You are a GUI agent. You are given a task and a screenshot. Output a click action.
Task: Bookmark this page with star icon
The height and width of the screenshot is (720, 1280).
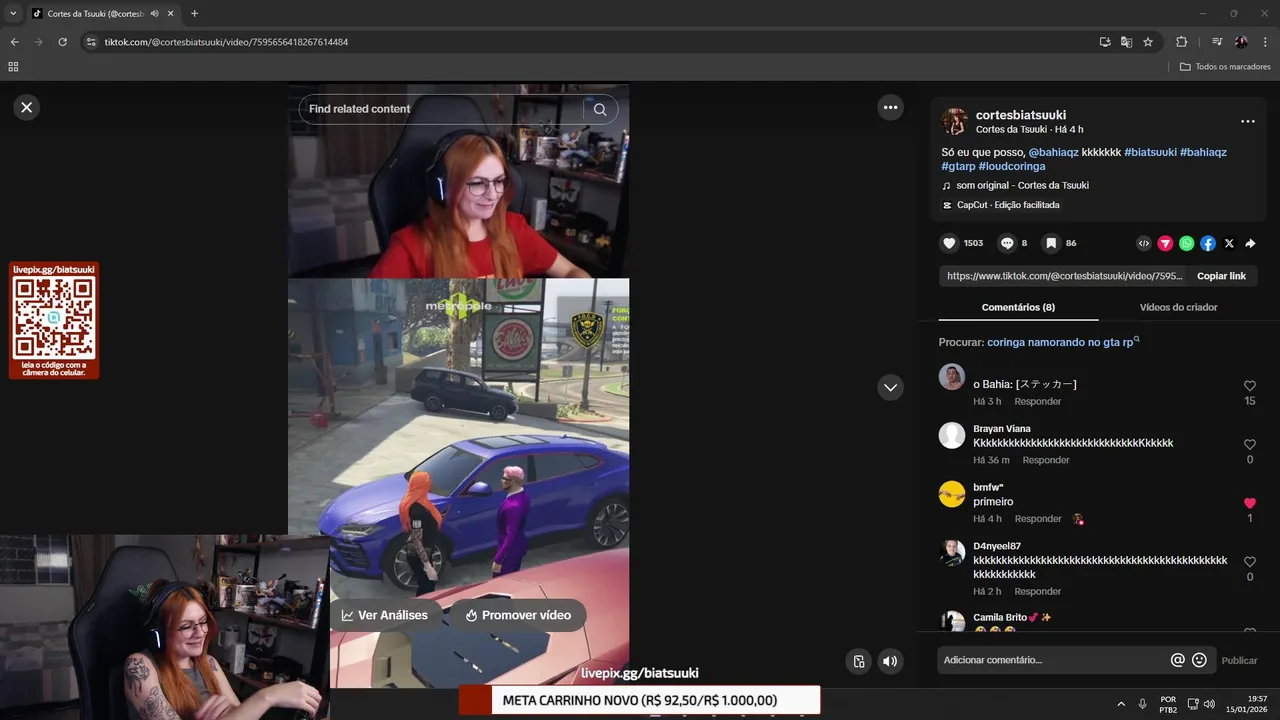1148,42
